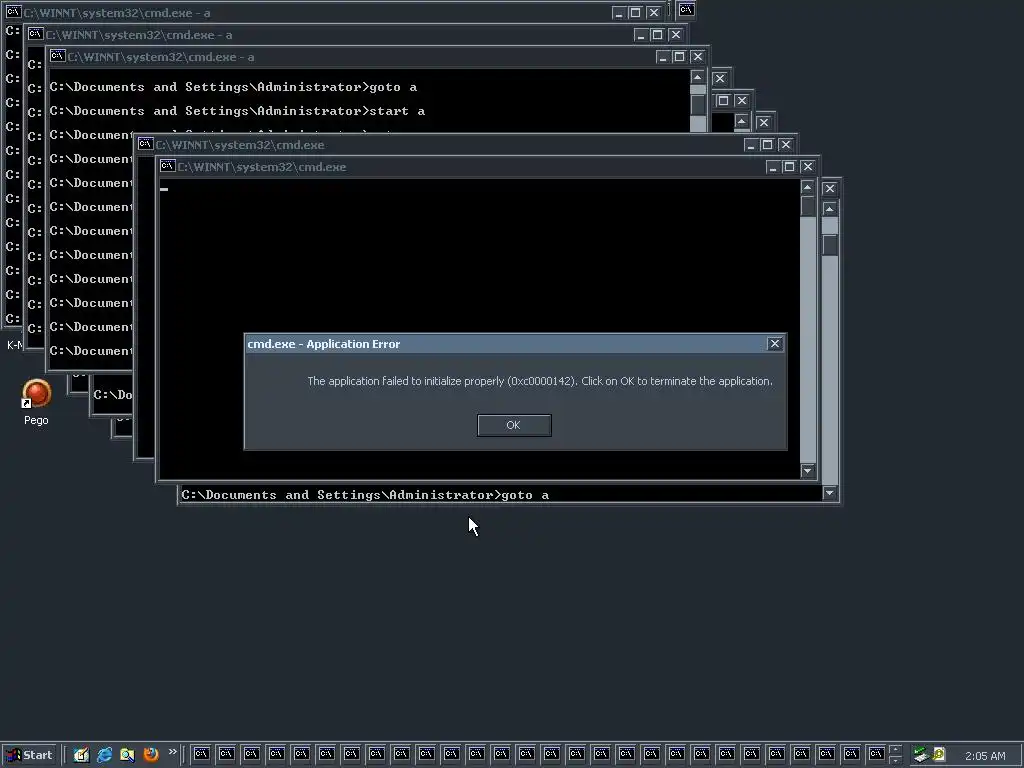
Task: Click the scrollbar thumb in front cmd.exe window
Action: [808, 206]
